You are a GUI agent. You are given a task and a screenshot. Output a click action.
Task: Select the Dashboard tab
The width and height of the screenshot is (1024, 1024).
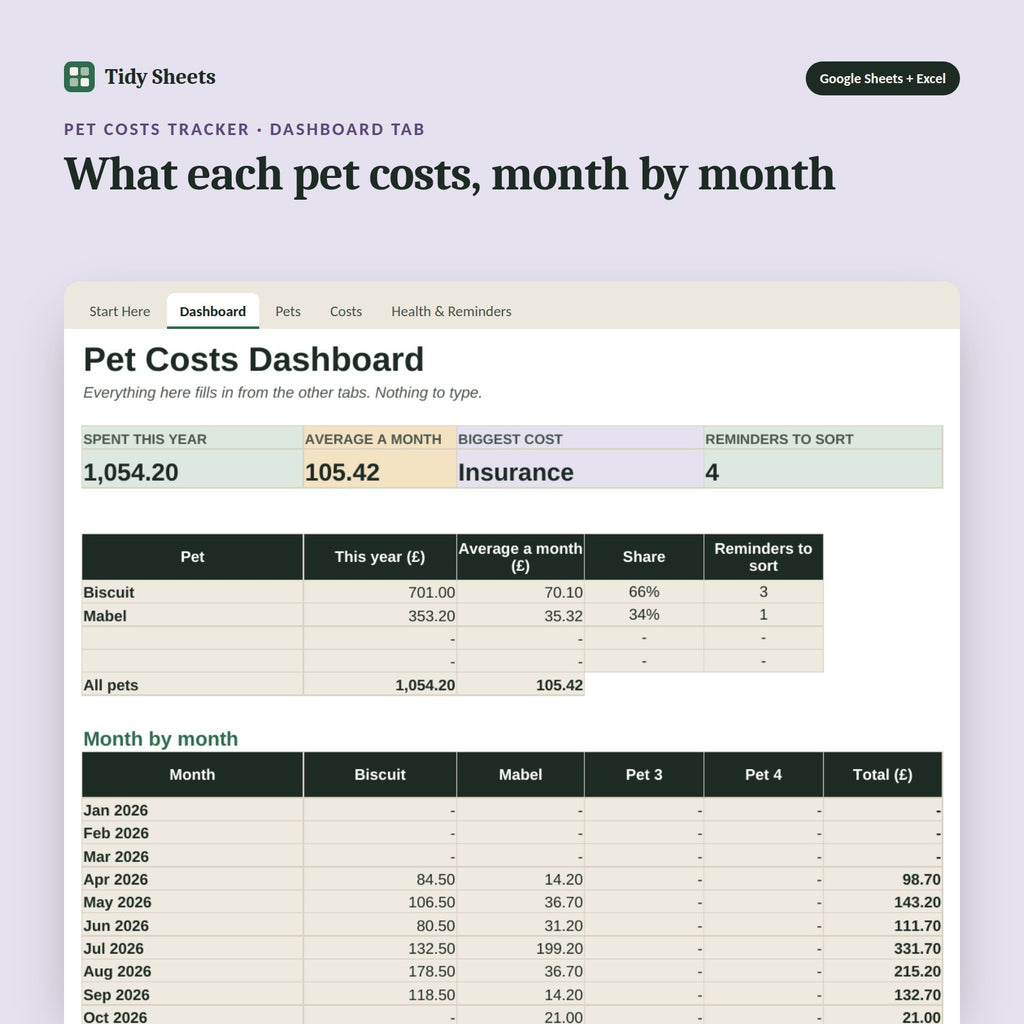(213, 312)
